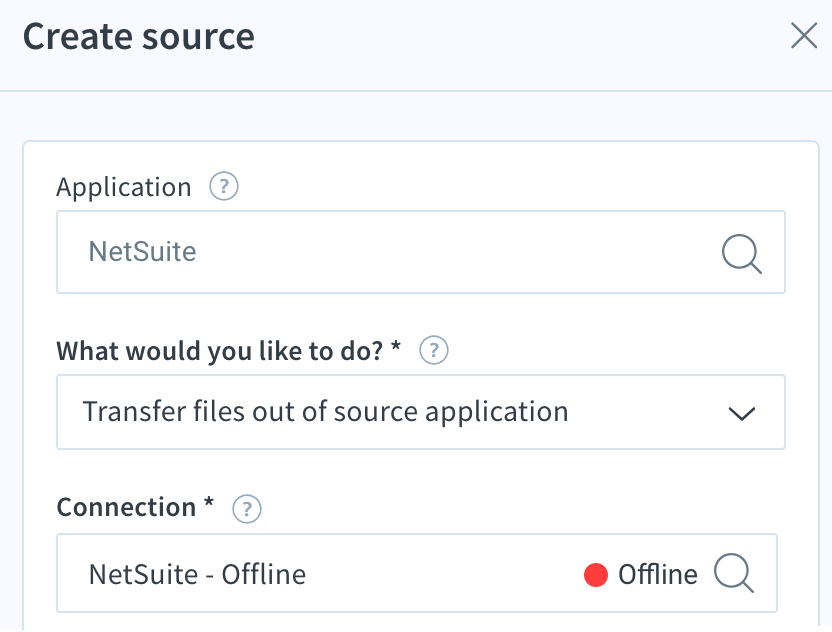Open the Transfer files out of source application dropdown

tap(421, 412)
